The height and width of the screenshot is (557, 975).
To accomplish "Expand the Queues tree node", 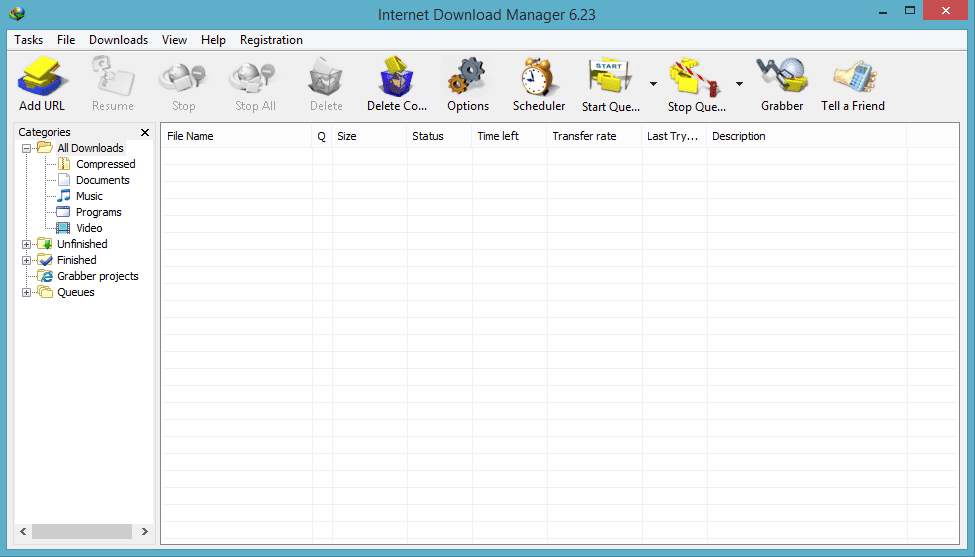I will (x=26, y=293).
